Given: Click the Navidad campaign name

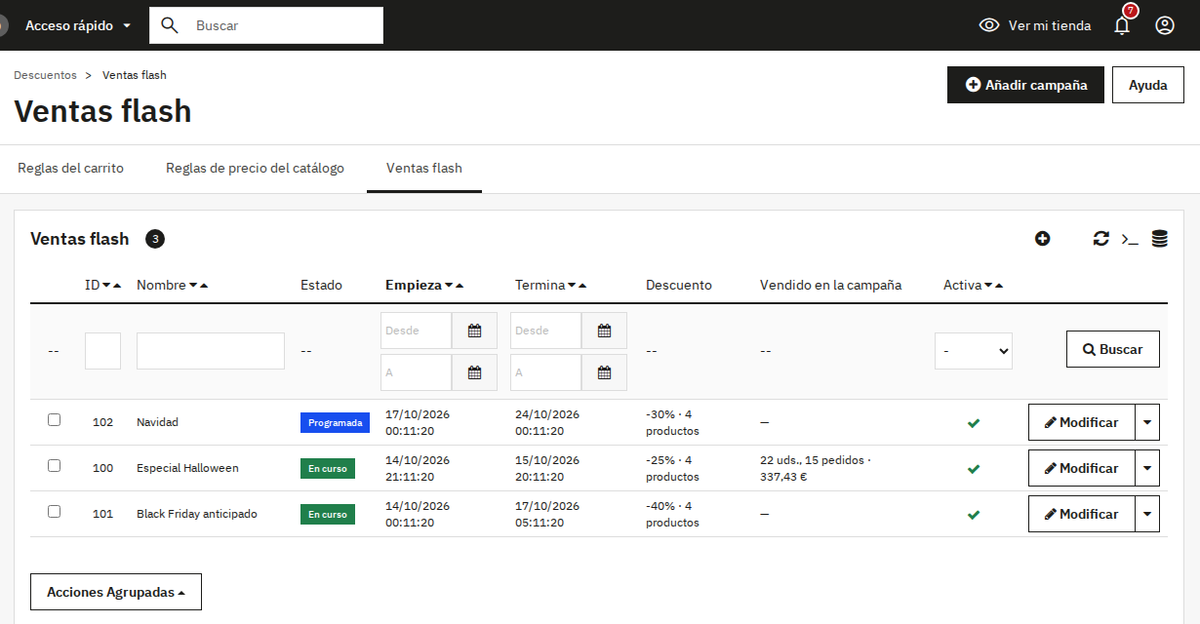Looking at the screenshot, I should (x=158, y=422).
